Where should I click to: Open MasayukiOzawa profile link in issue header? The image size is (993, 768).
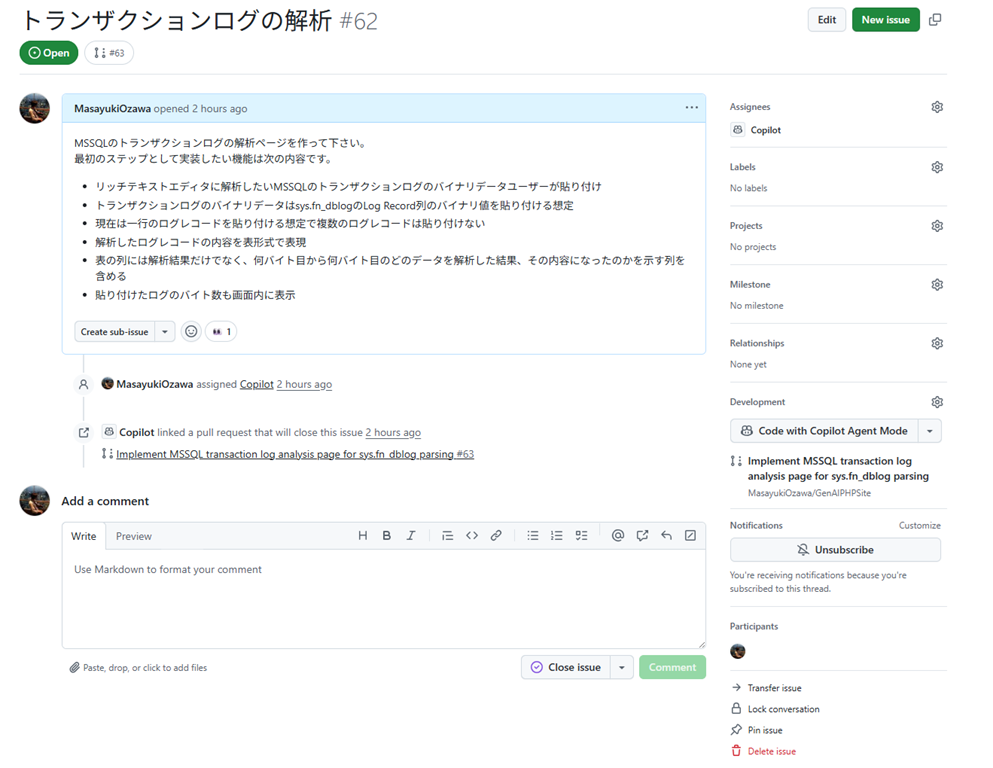point(112,108)
